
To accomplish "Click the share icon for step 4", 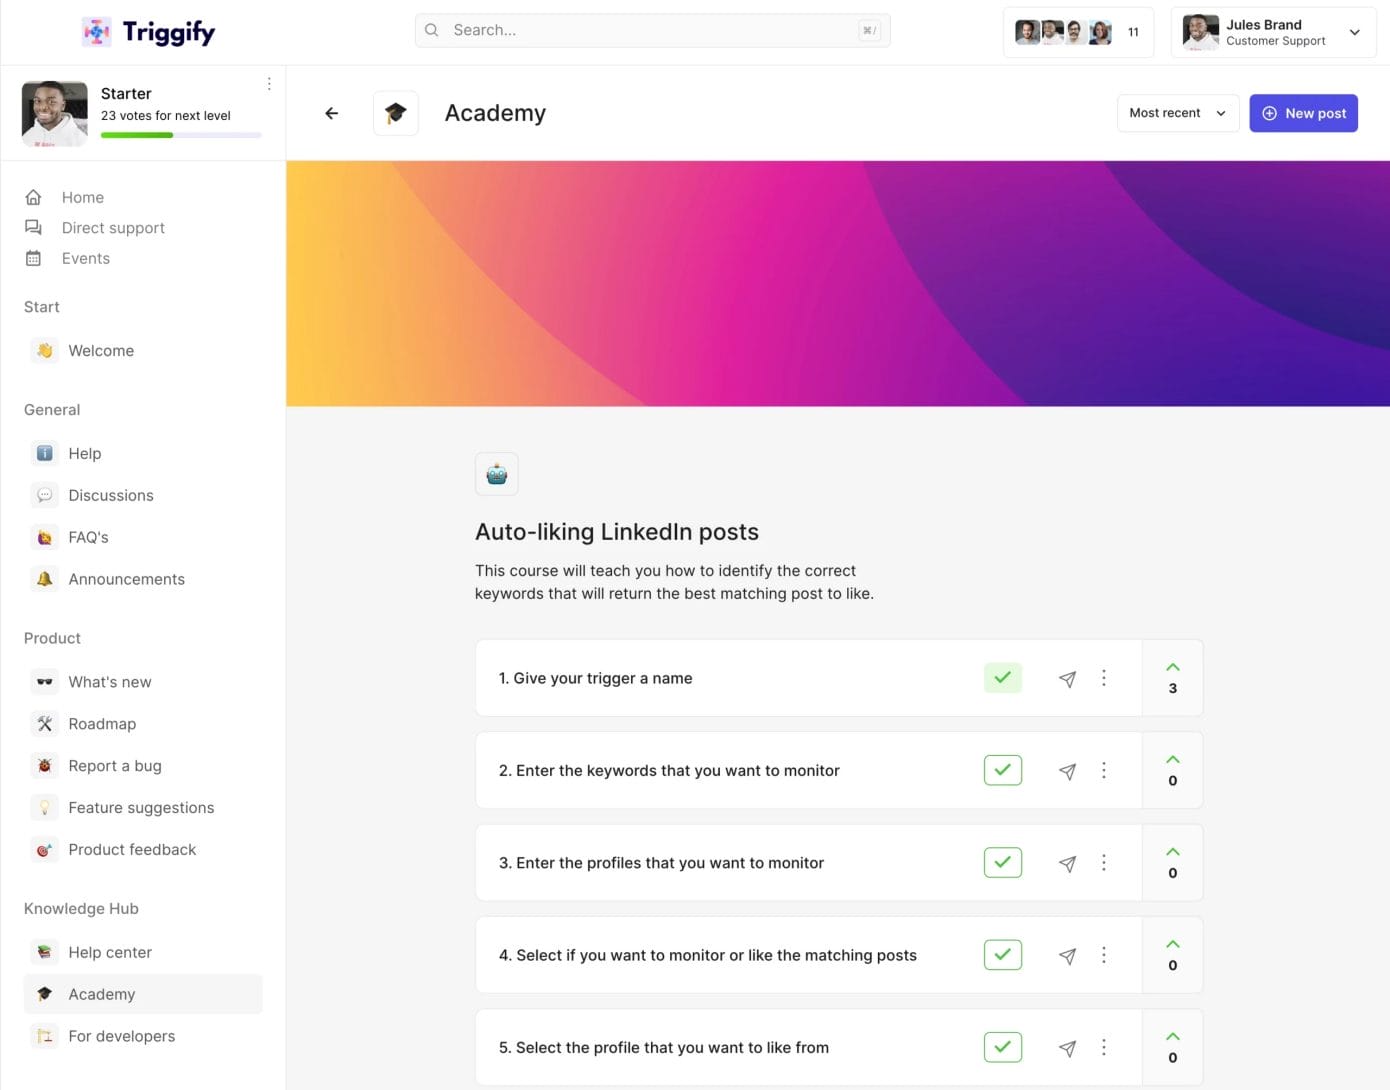I will coord(1067,956).
